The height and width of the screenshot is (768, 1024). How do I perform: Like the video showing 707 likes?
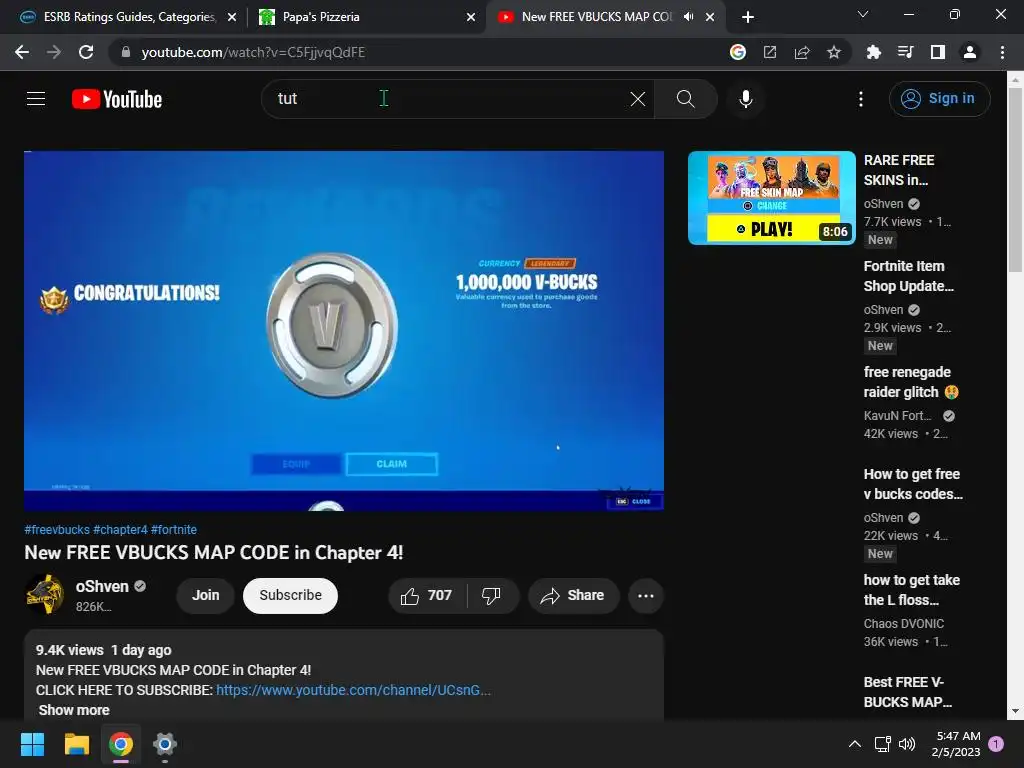[427, 596]
